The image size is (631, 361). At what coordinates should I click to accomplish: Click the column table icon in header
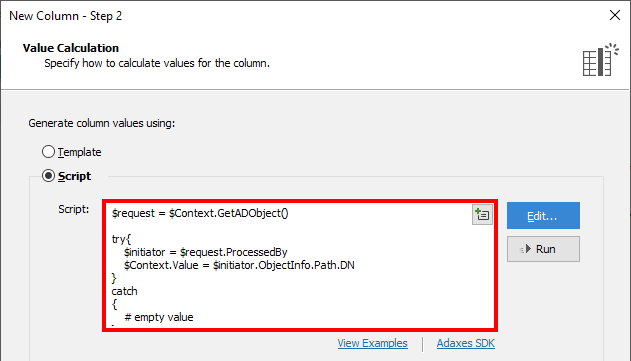point(600,60)
